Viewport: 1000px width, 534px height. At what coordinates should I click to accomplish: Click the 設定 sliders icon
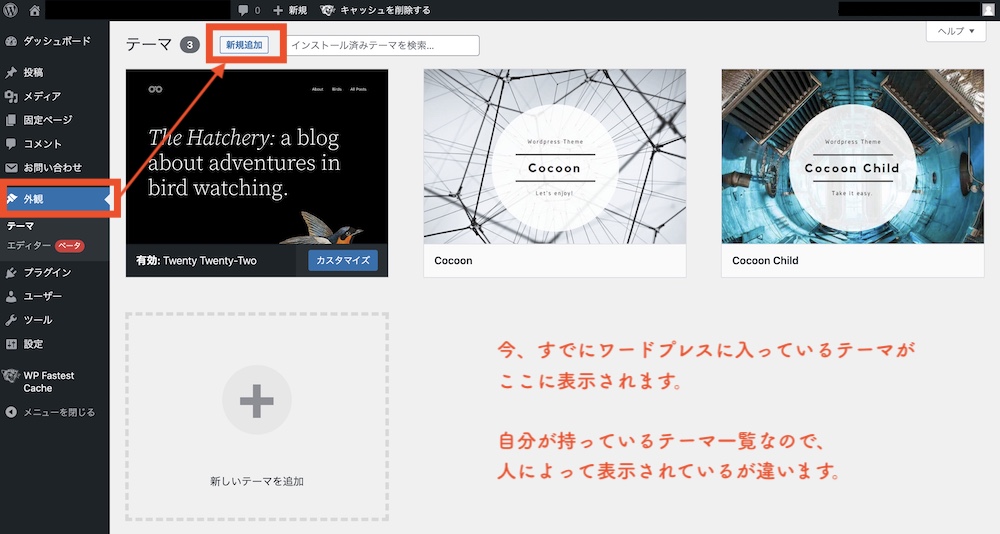(11, 344)
